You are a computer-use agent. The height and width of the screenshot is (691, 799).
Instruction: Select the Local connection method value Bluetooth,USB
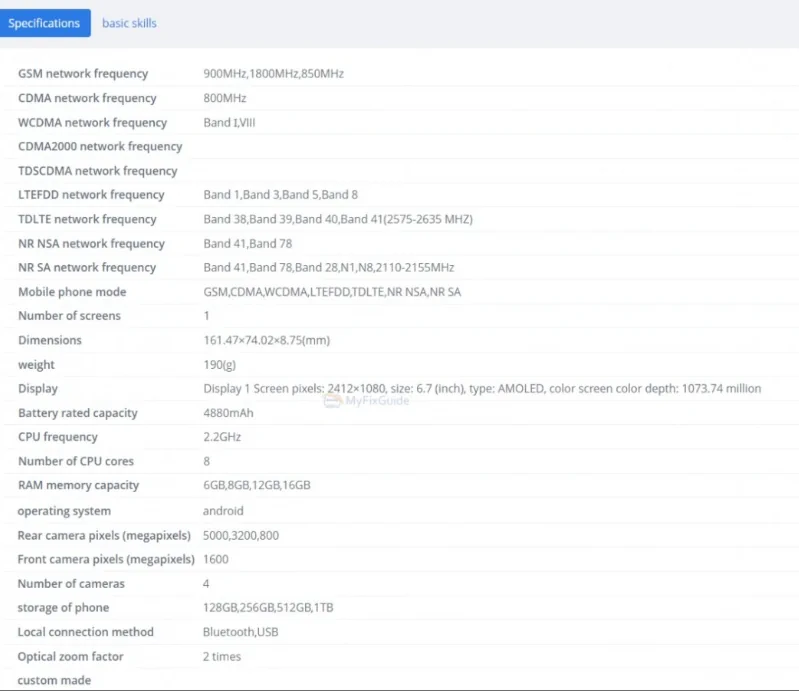click(241, 632)
